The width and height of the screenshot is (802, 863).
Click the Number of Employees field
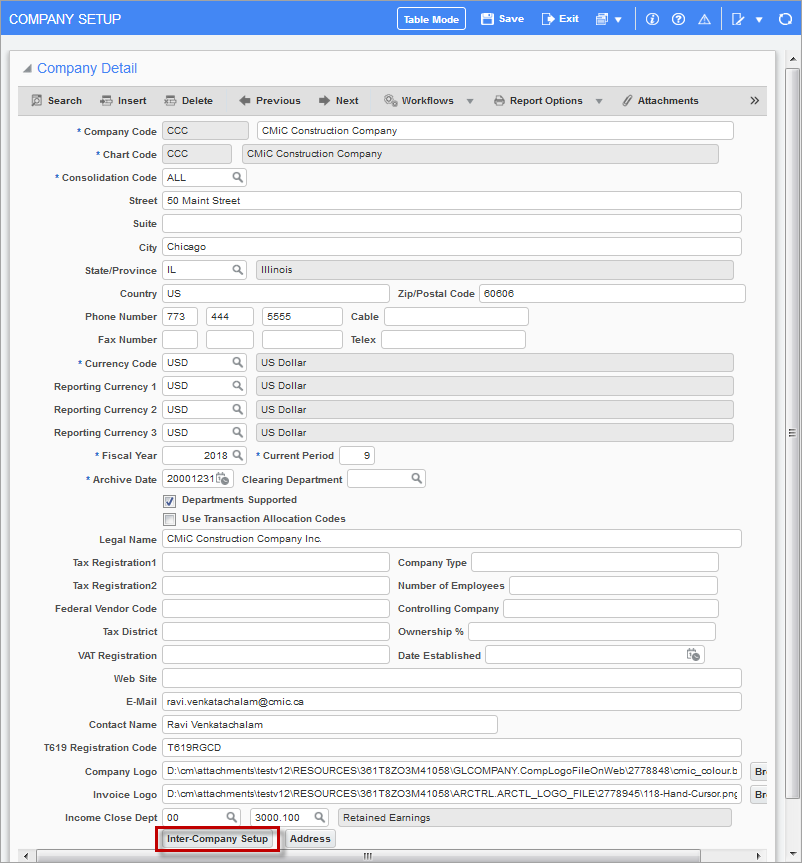click(613, 585)
